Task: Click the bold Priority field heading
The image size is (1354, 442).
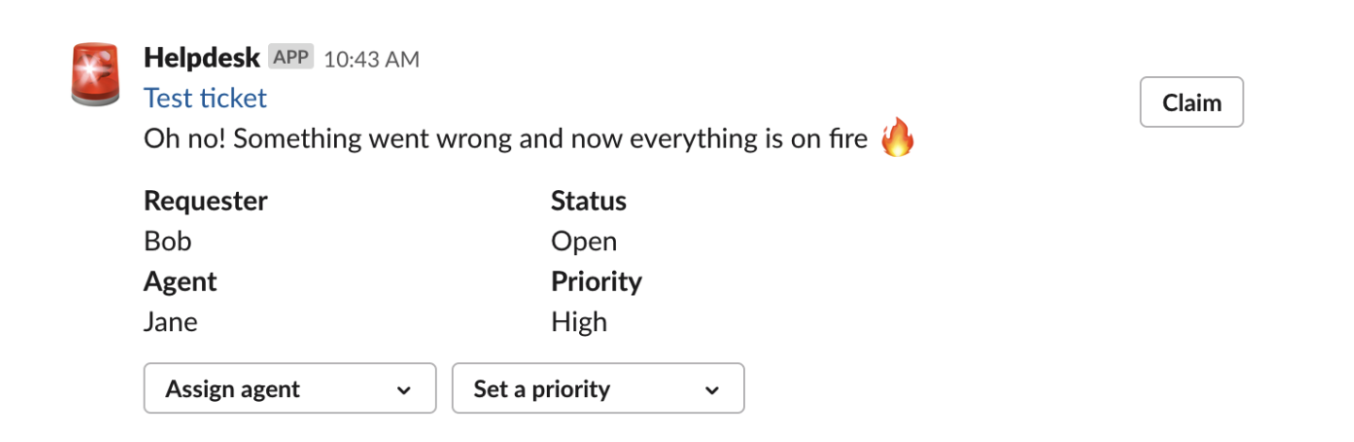Action: click(596, 282)
